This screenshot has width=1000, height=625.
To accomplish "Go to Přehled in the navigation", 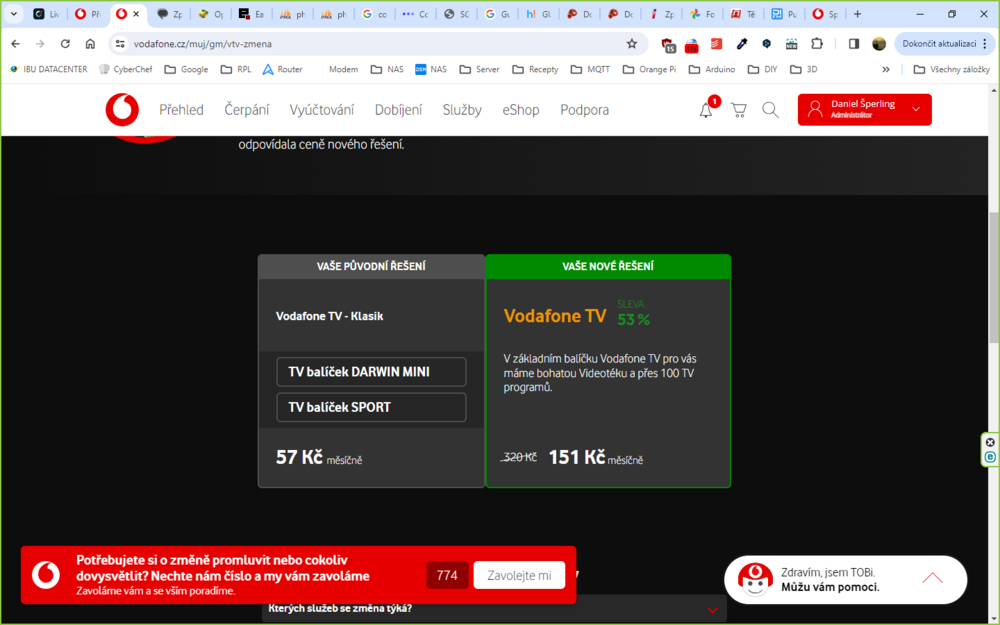I will [181, 110].
